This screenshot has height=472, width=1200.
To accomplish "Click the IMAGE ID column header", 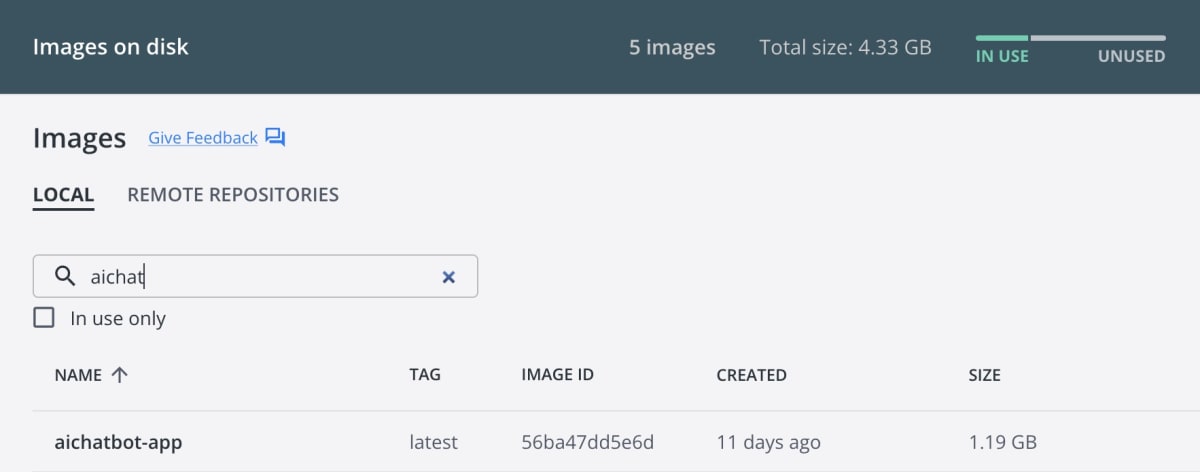I will pyautogui.click(x=558, y=375).
